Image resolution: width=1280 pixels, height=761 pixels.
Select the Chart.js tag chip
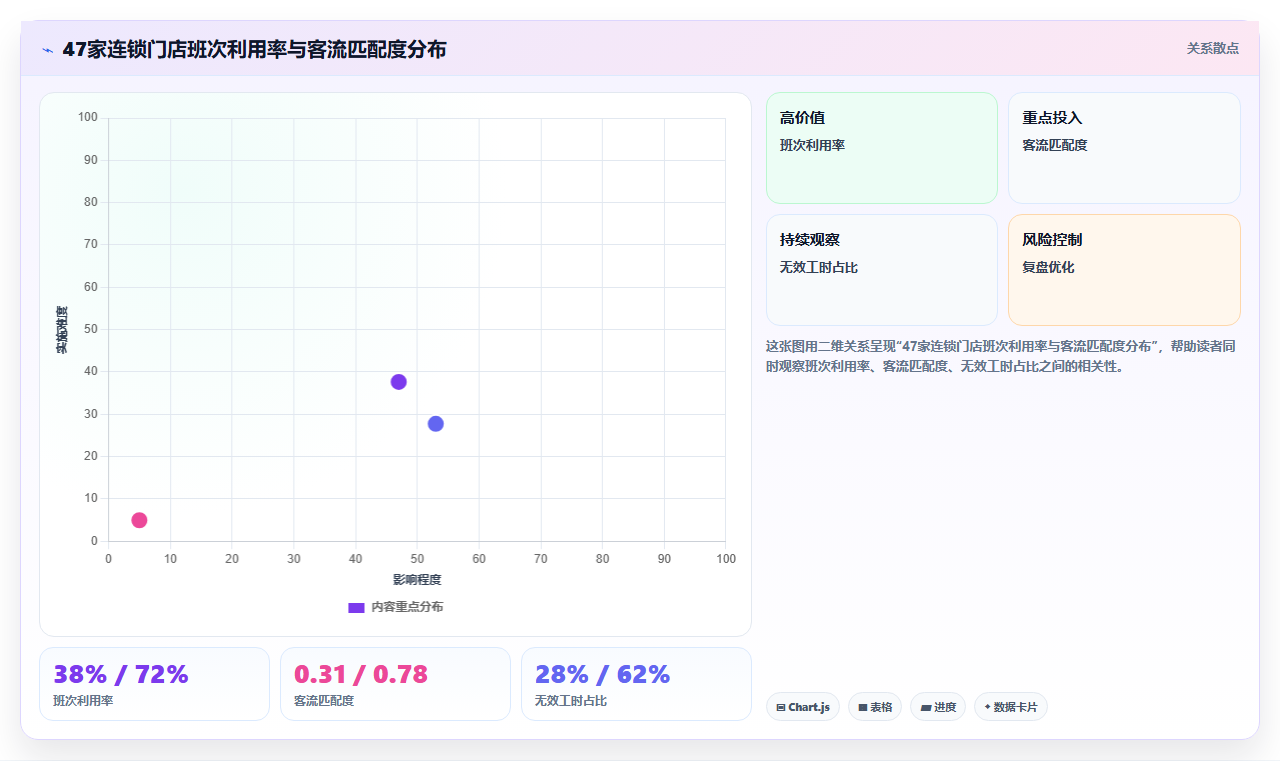click(803, 707)
